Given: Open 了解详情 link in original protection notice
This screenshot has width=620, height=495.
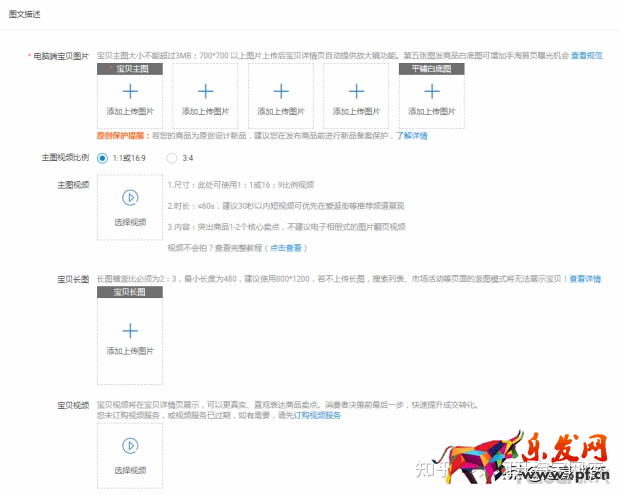Looking at the screenshot, I should tap(411, 135).
